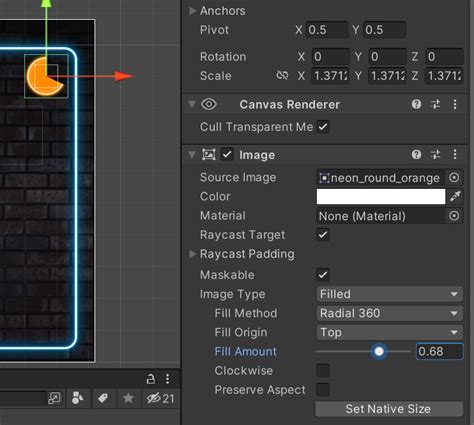The image size is (474, 425).
Task: Click the Pivot X field
Action: [x=327, y=30]
